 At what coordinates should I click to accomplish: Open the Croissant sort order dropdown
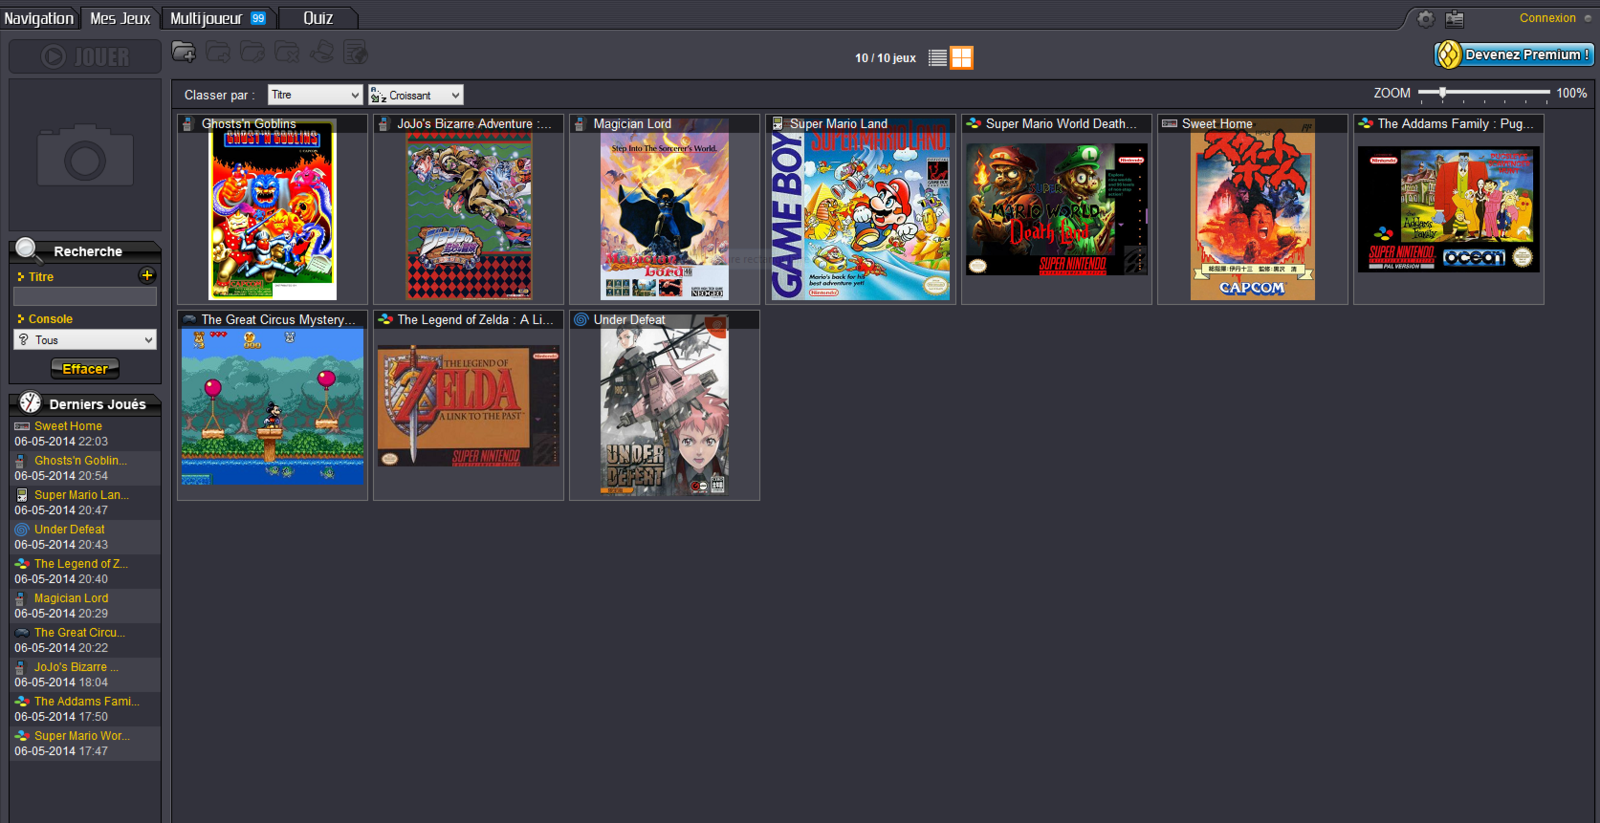[x=415, y=95]
